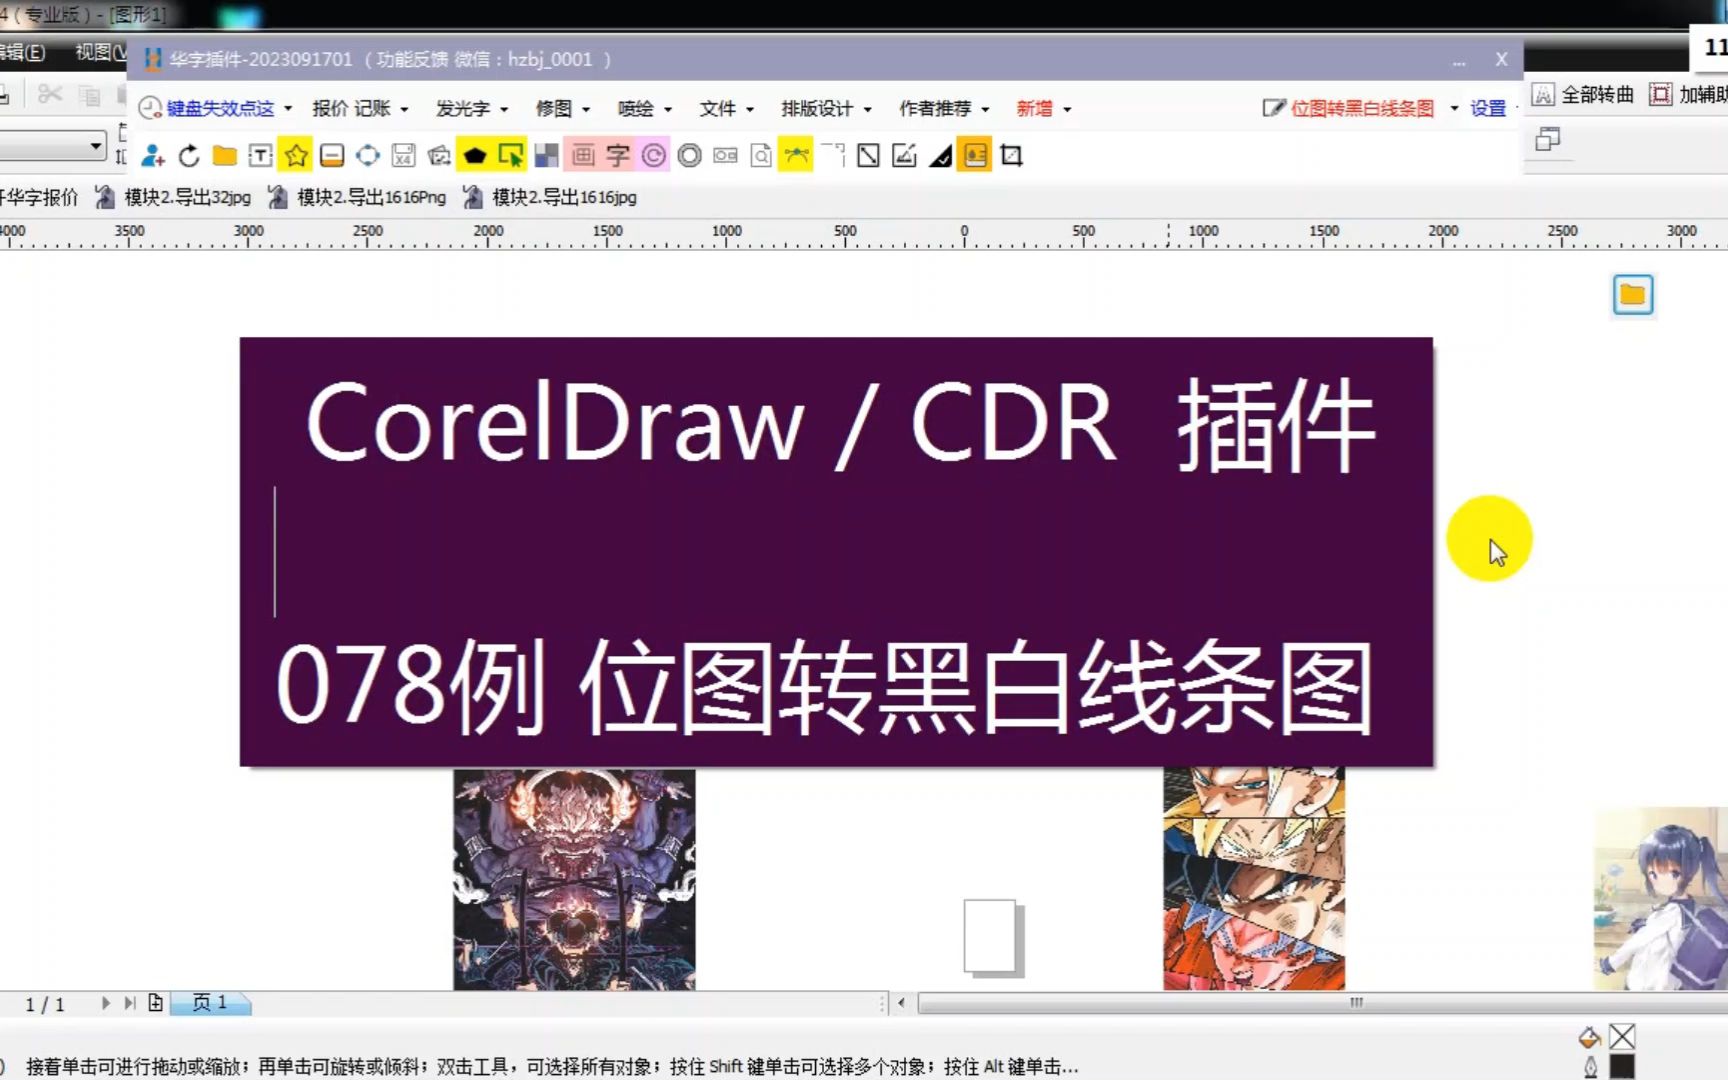Select the 字 text tool icon
Screen dimensions: 1728x1080
(618, 155)
